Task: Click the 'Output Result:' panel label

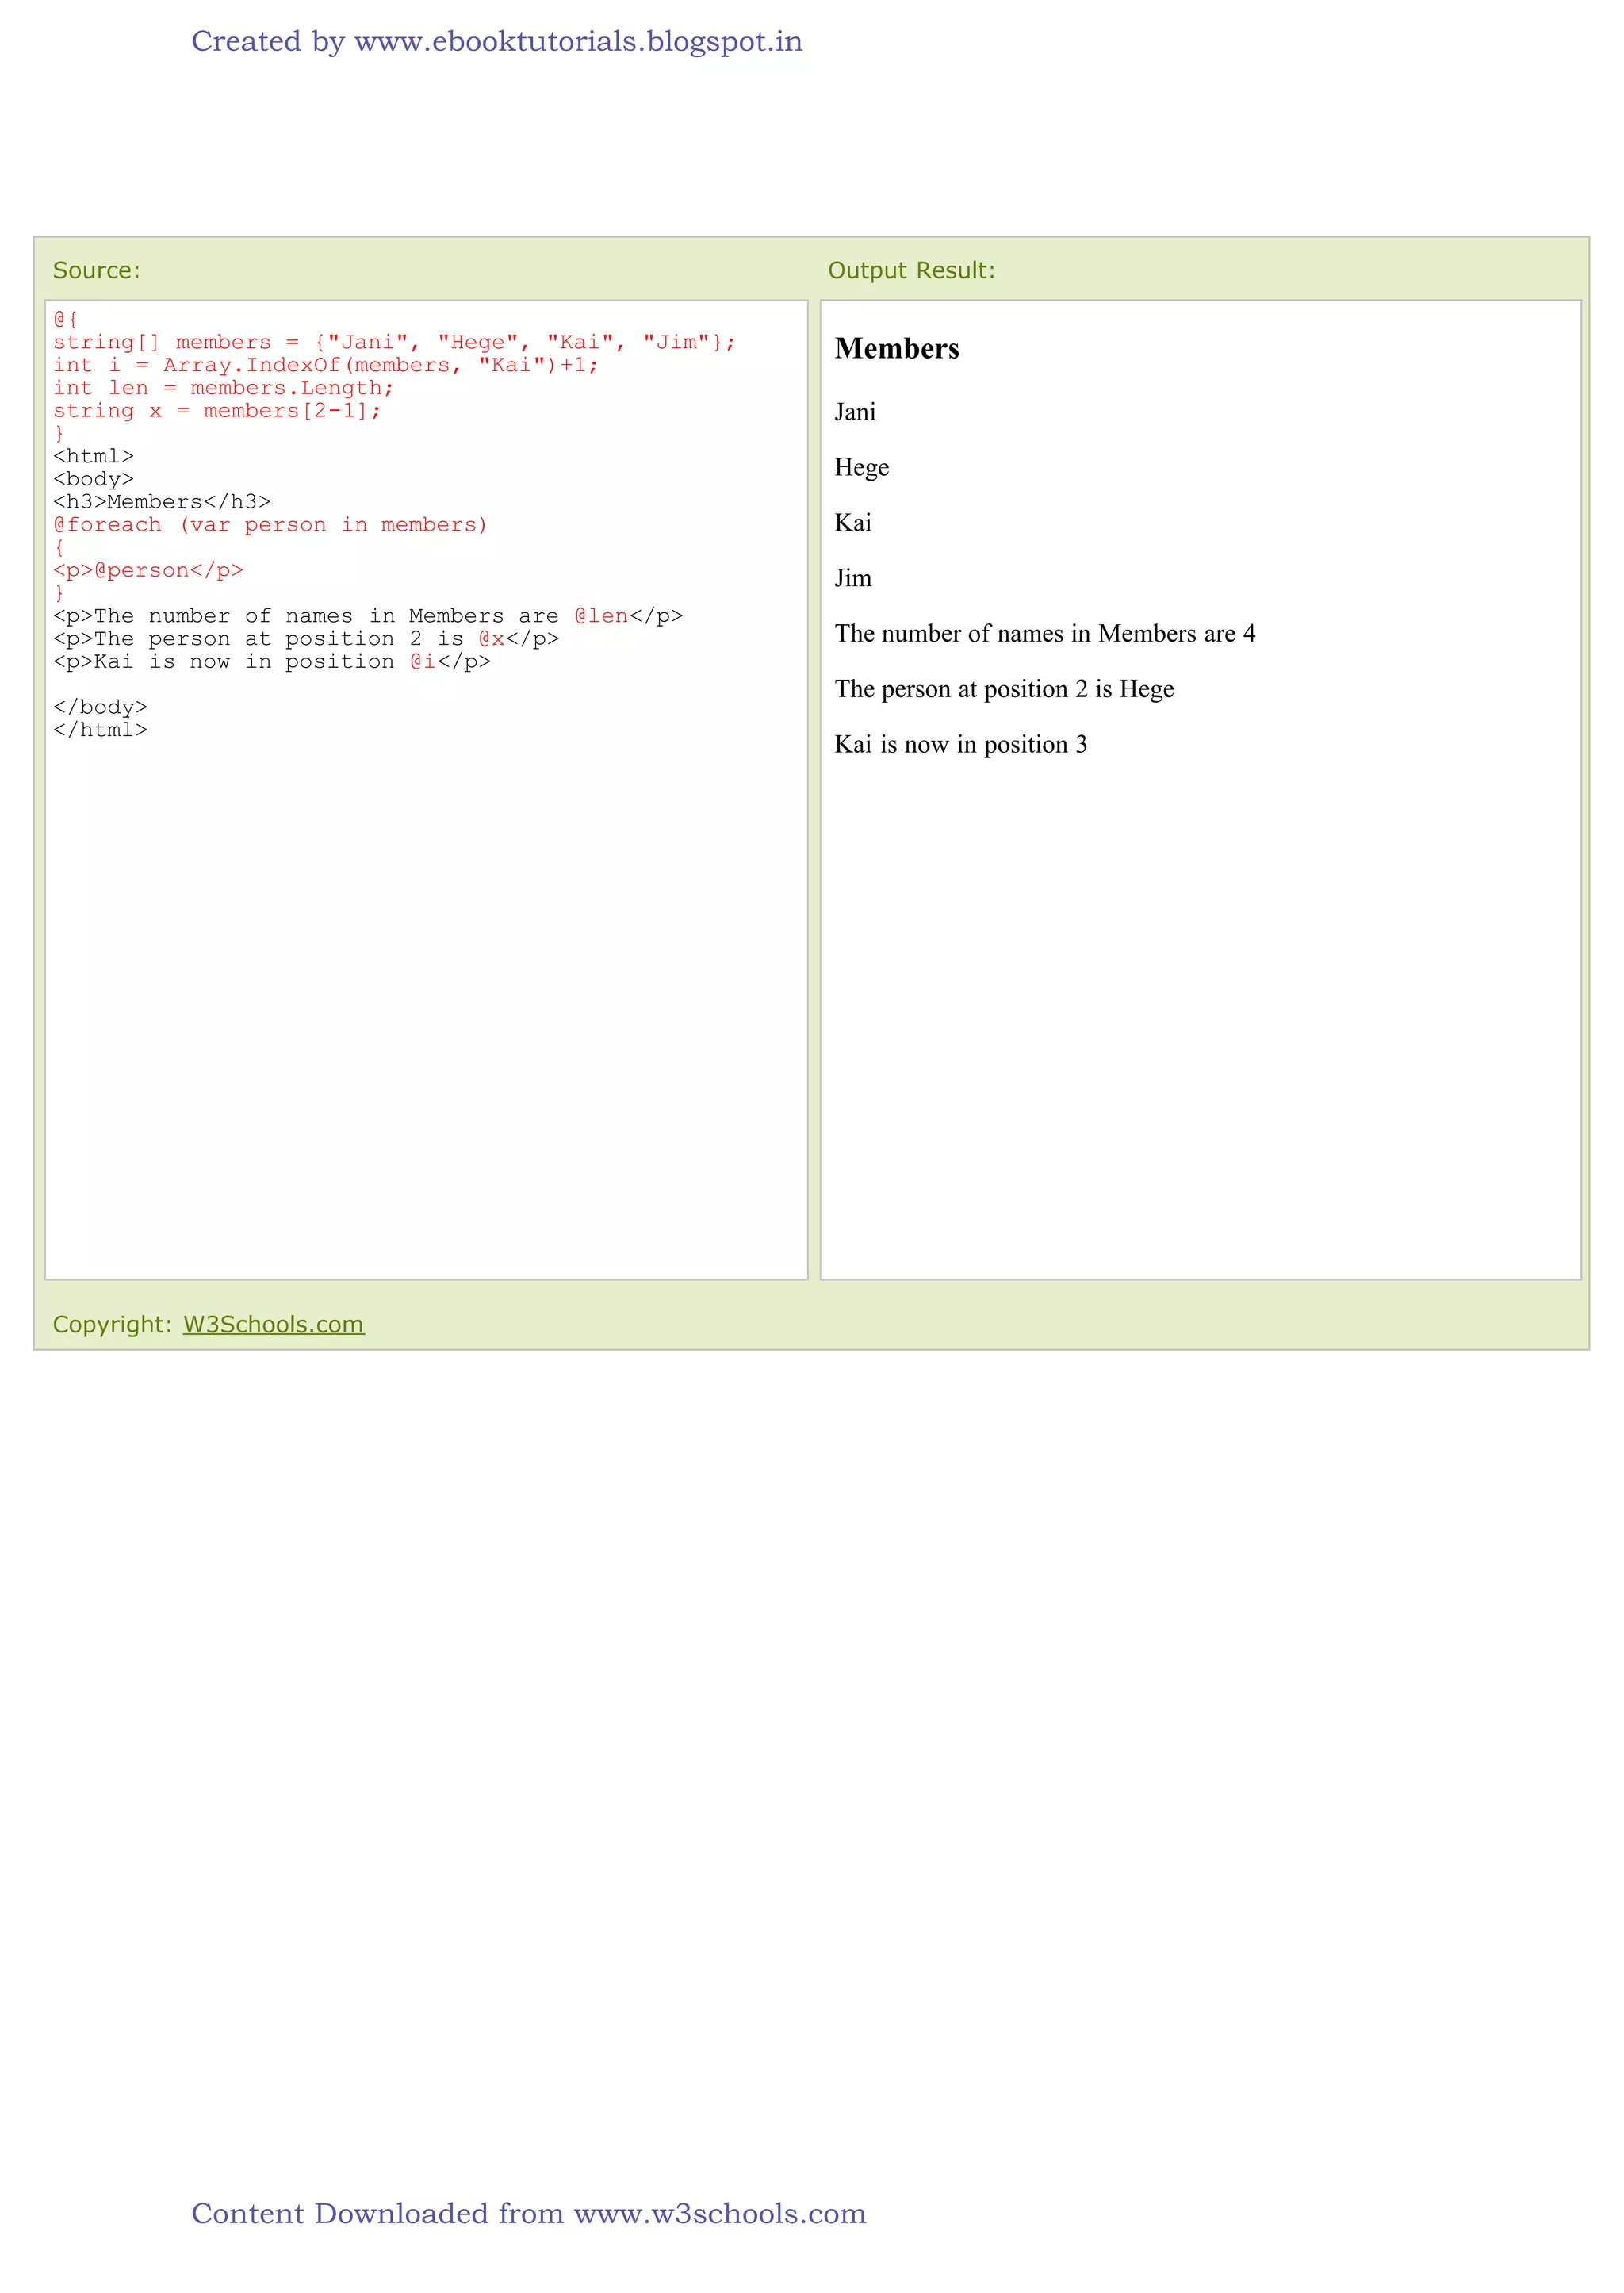Action: click(x=911, y=270)
